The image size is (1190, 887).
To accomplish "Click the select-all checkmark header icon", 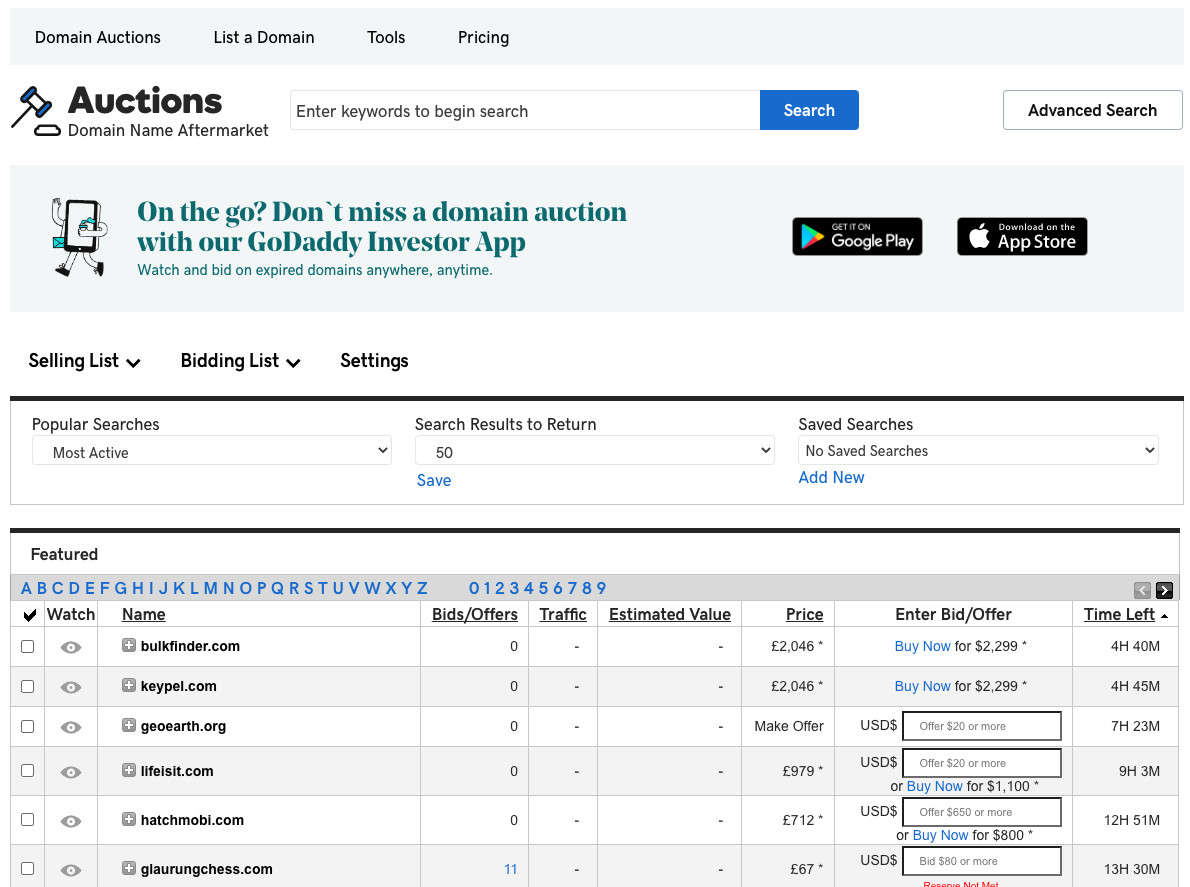I will pos(30,615).
